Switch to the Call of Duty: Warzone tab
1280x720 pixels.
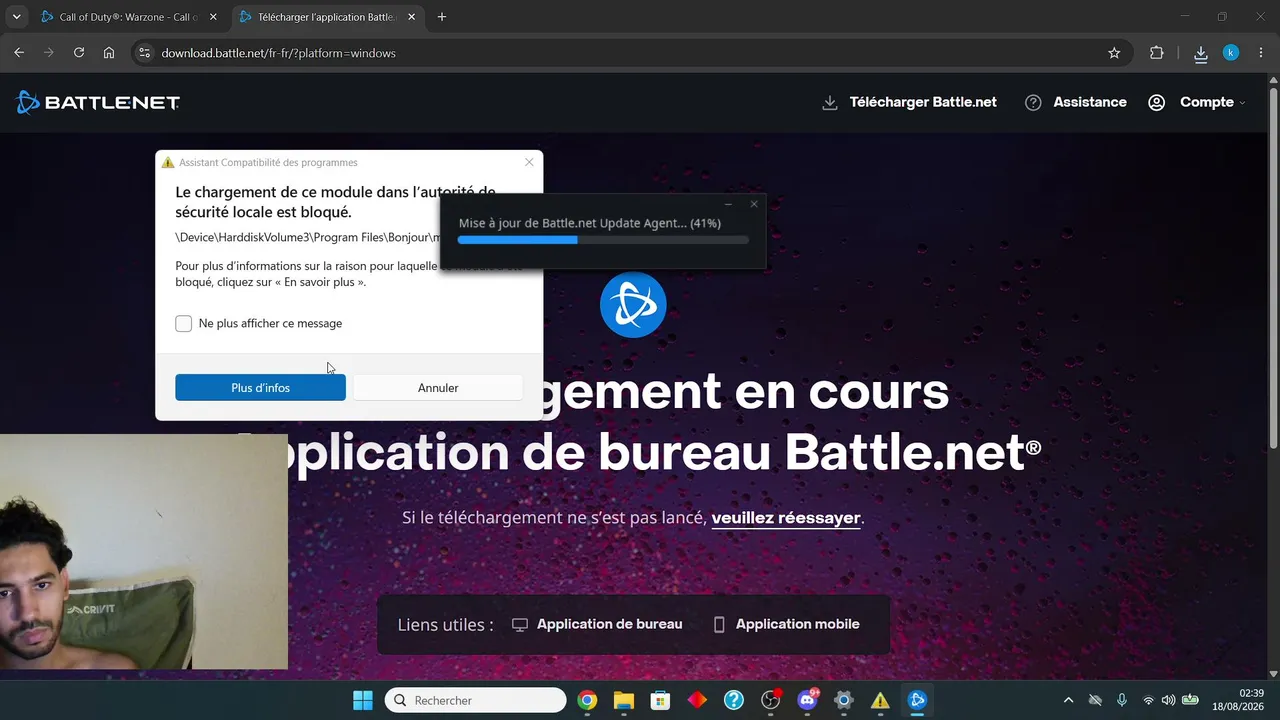coord(129,17)
